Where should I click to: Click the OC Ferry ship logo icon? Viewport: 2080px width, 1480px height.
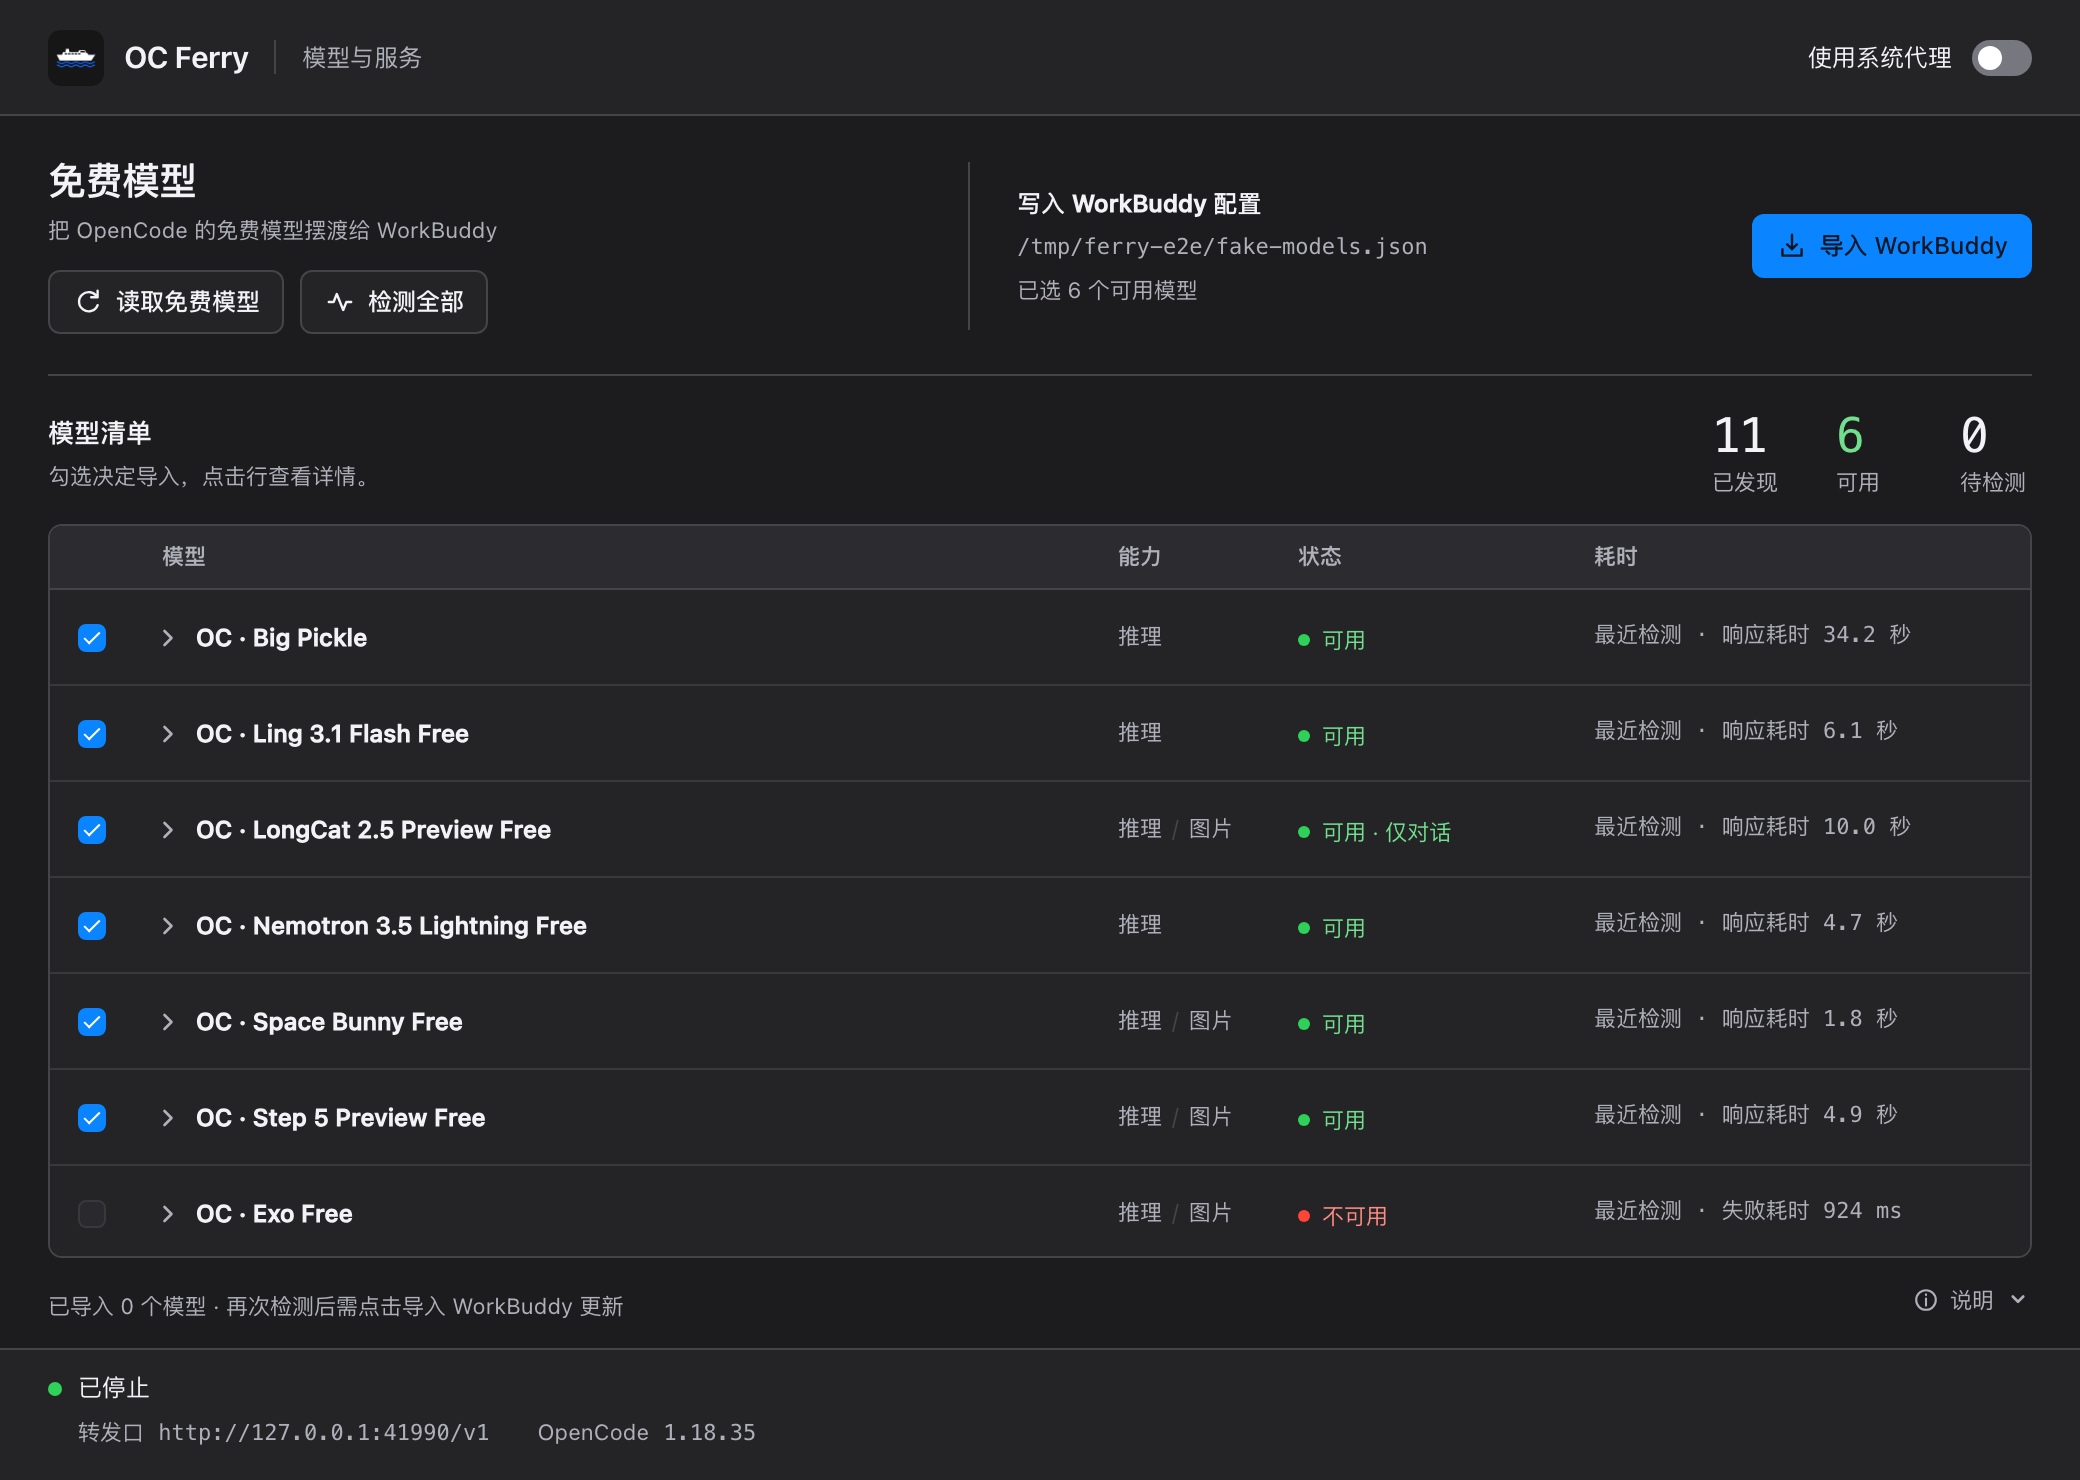tap(76, 58)
